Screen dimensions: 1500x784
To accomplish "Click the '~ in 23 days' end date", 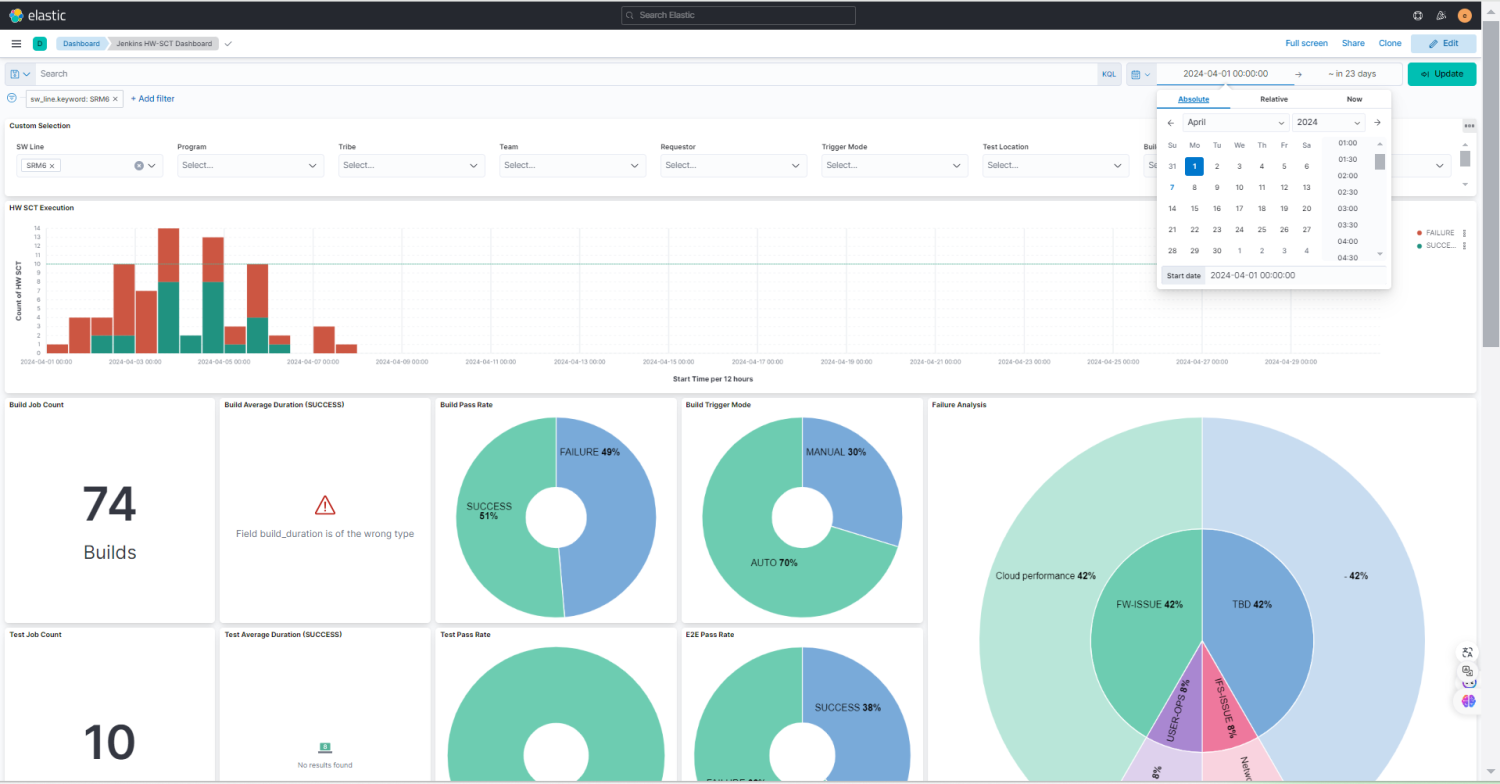I will click(1352, 74).
